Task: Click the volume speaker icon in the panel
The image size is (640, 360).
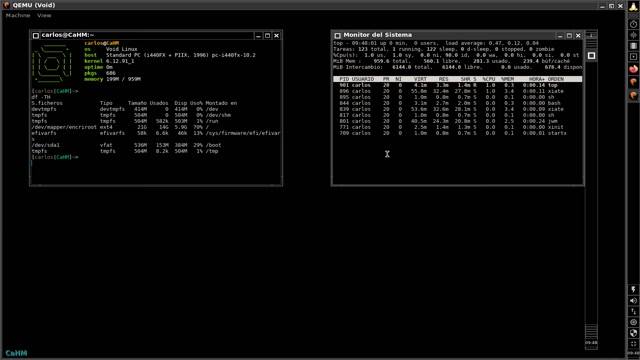Action: point(633,300)
